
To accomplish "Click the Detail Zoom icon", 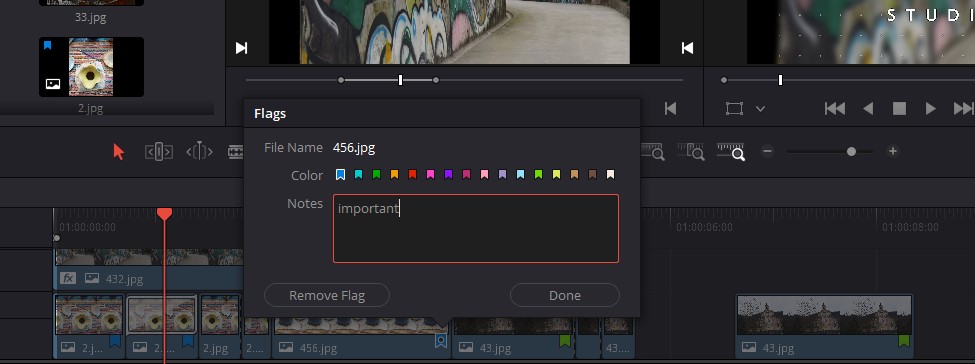I will pyautogui.click(x=691, y=151).
